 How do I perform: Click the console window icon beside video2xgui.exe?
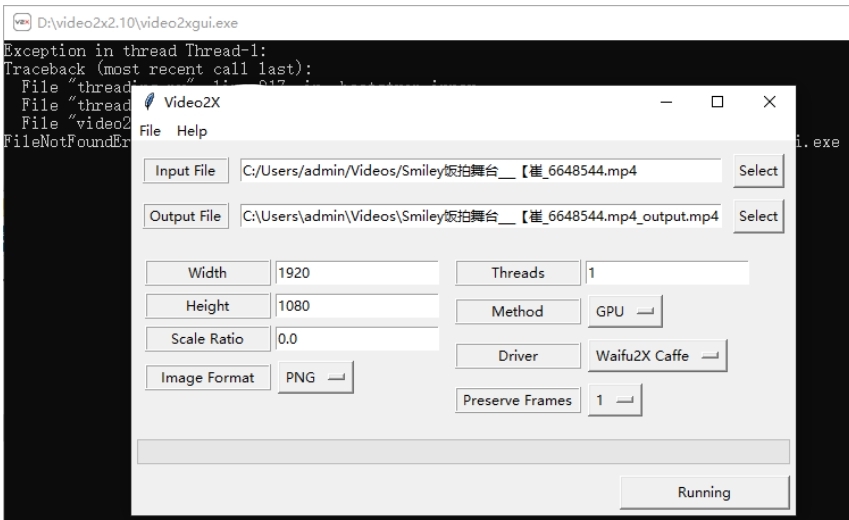22,23
